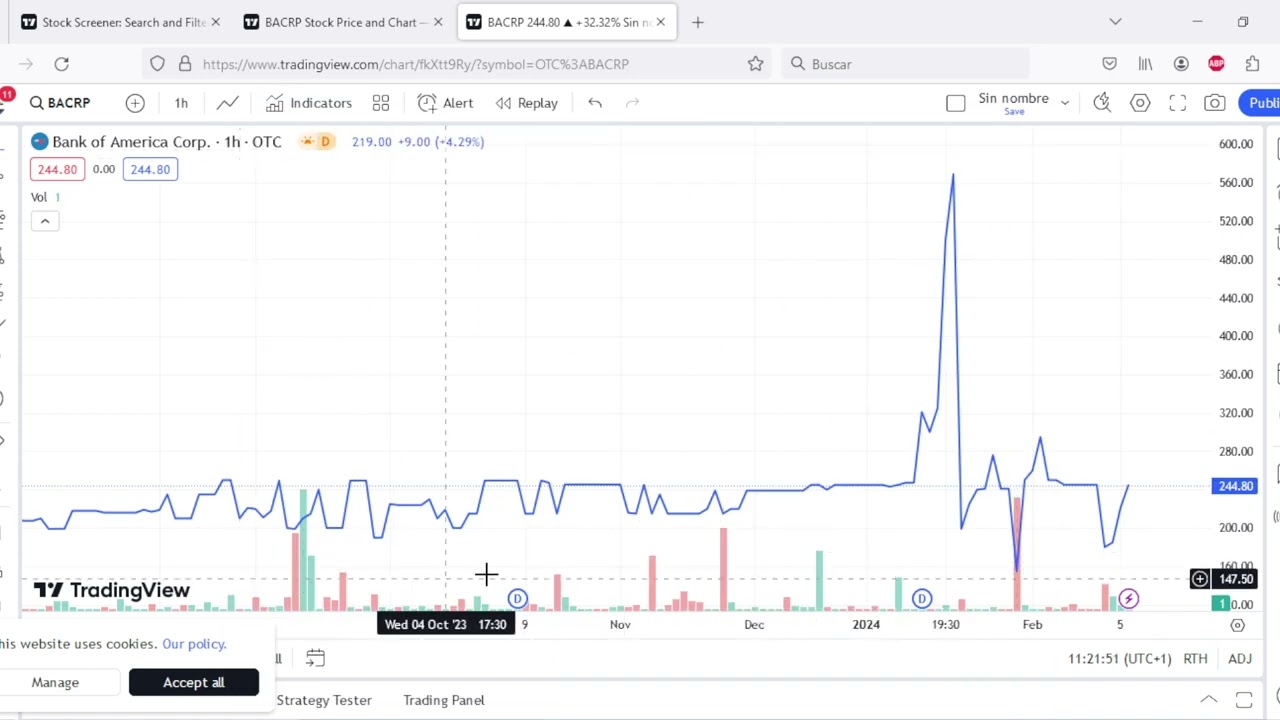The width and height of the screenshot is (1280, 720).
Task: Open the 1h interval selector
Action: coord(181,103)
